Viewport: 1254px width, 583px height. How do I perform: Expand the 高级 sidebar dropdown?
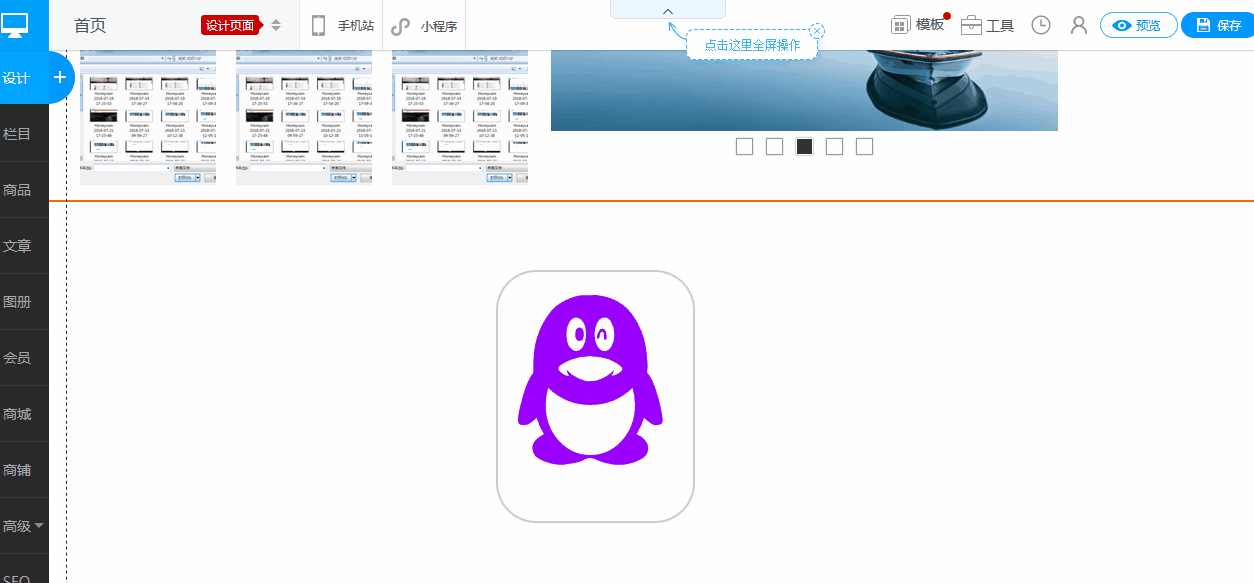click(23, 526)
